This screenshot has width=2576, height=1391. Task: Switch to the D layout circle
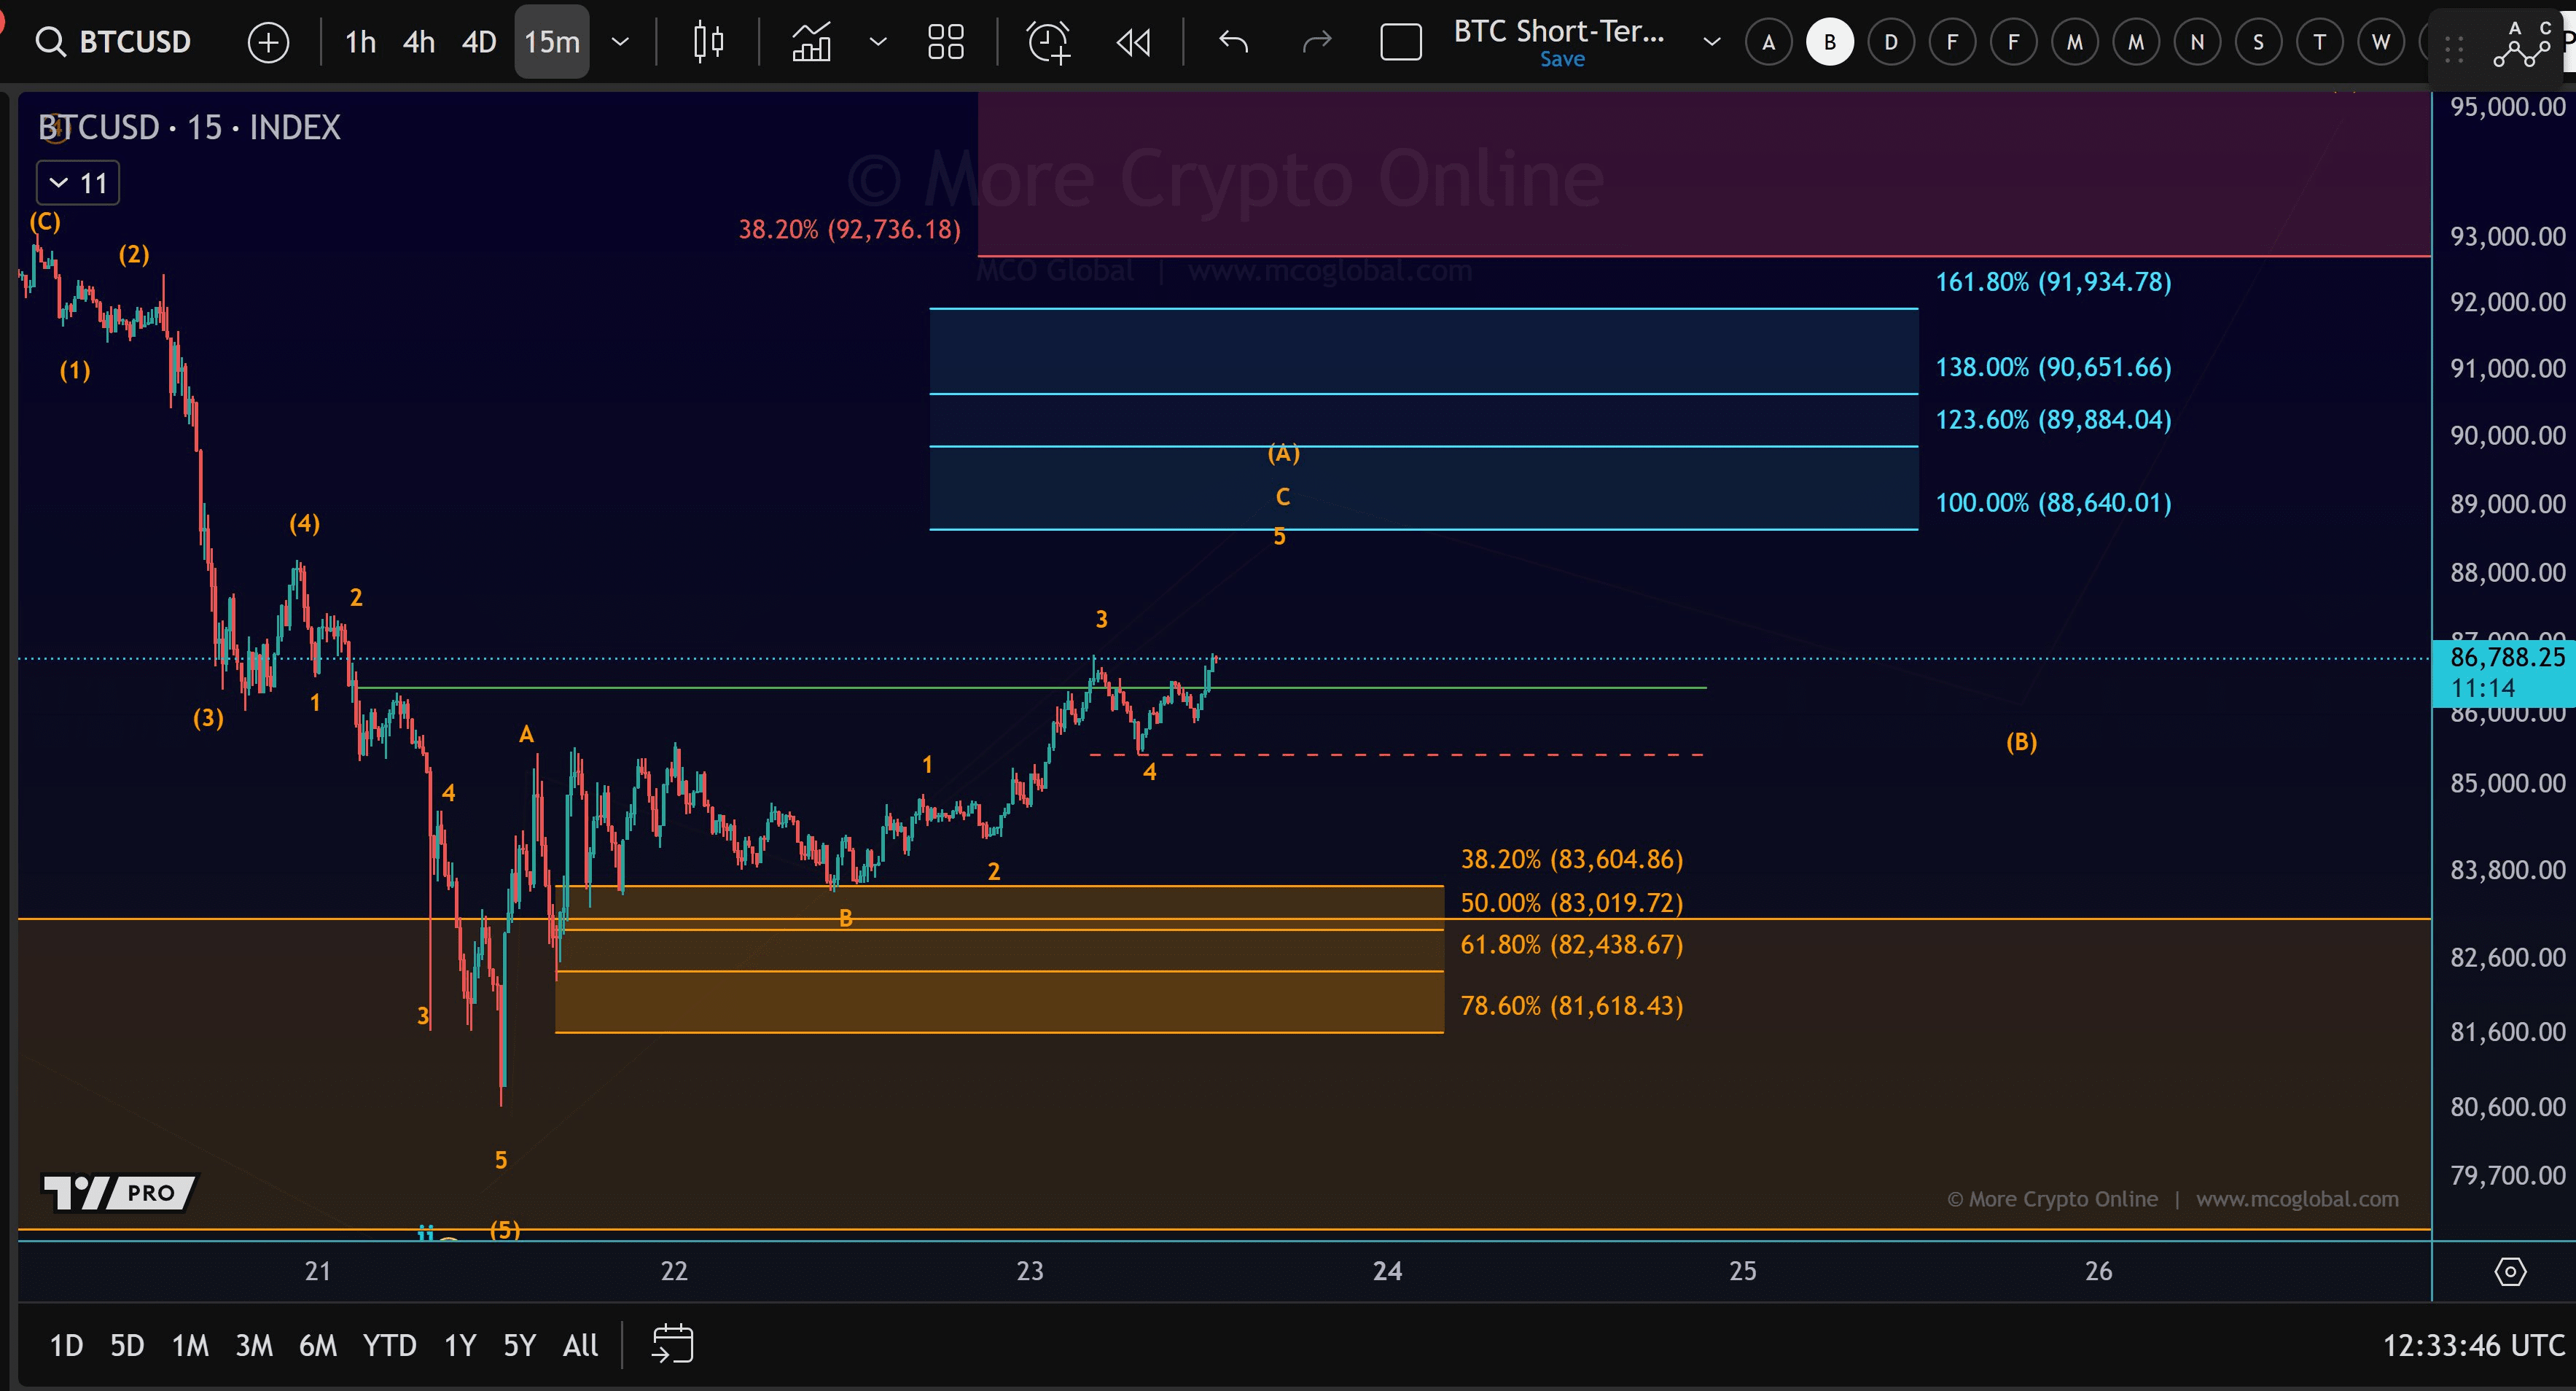pyautogui.click(x=1890, y=42)
